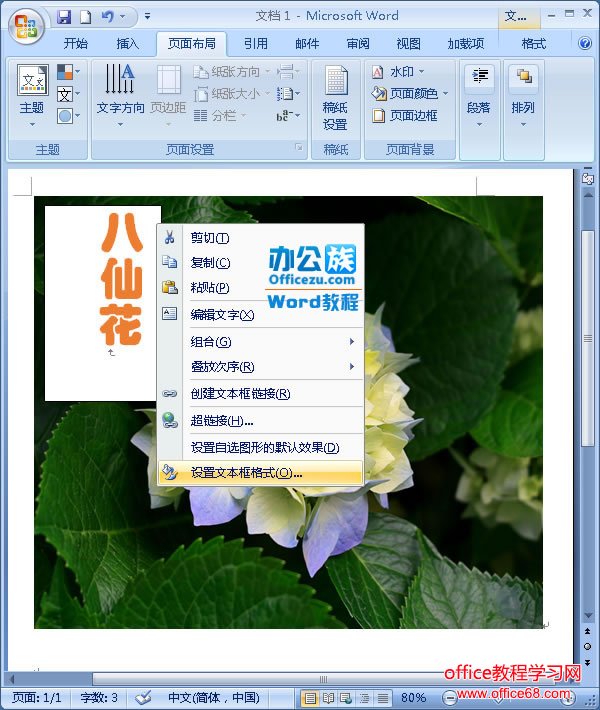Open the 文字方向 text direction menu
Image resolution: width=600 pixels, height=710 pixels.
tap(120, 95)
